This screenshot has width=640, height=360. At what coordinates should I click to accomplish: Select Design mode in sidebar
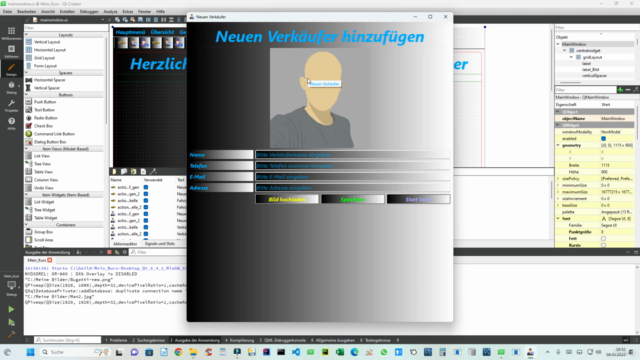point(11,69)
